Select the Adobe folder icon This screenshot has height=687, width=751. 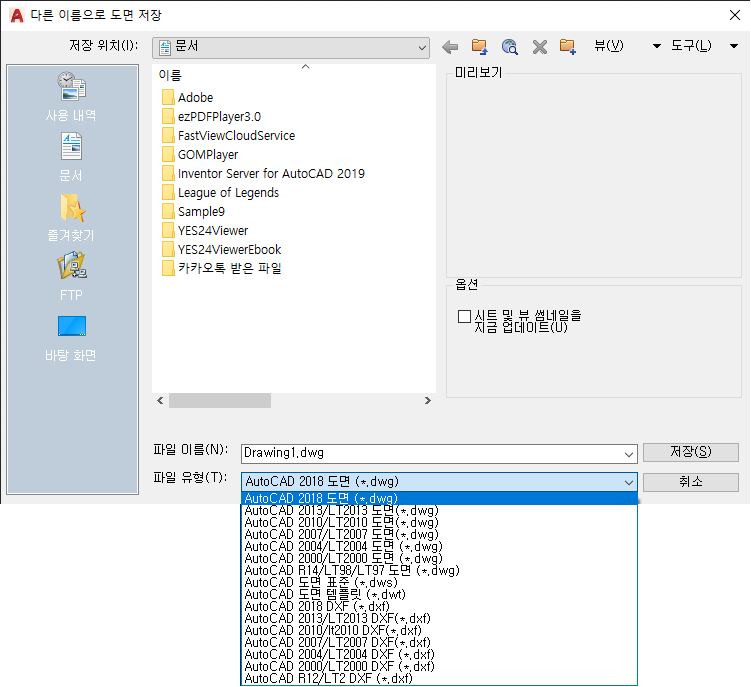click(x=168, y=97)
